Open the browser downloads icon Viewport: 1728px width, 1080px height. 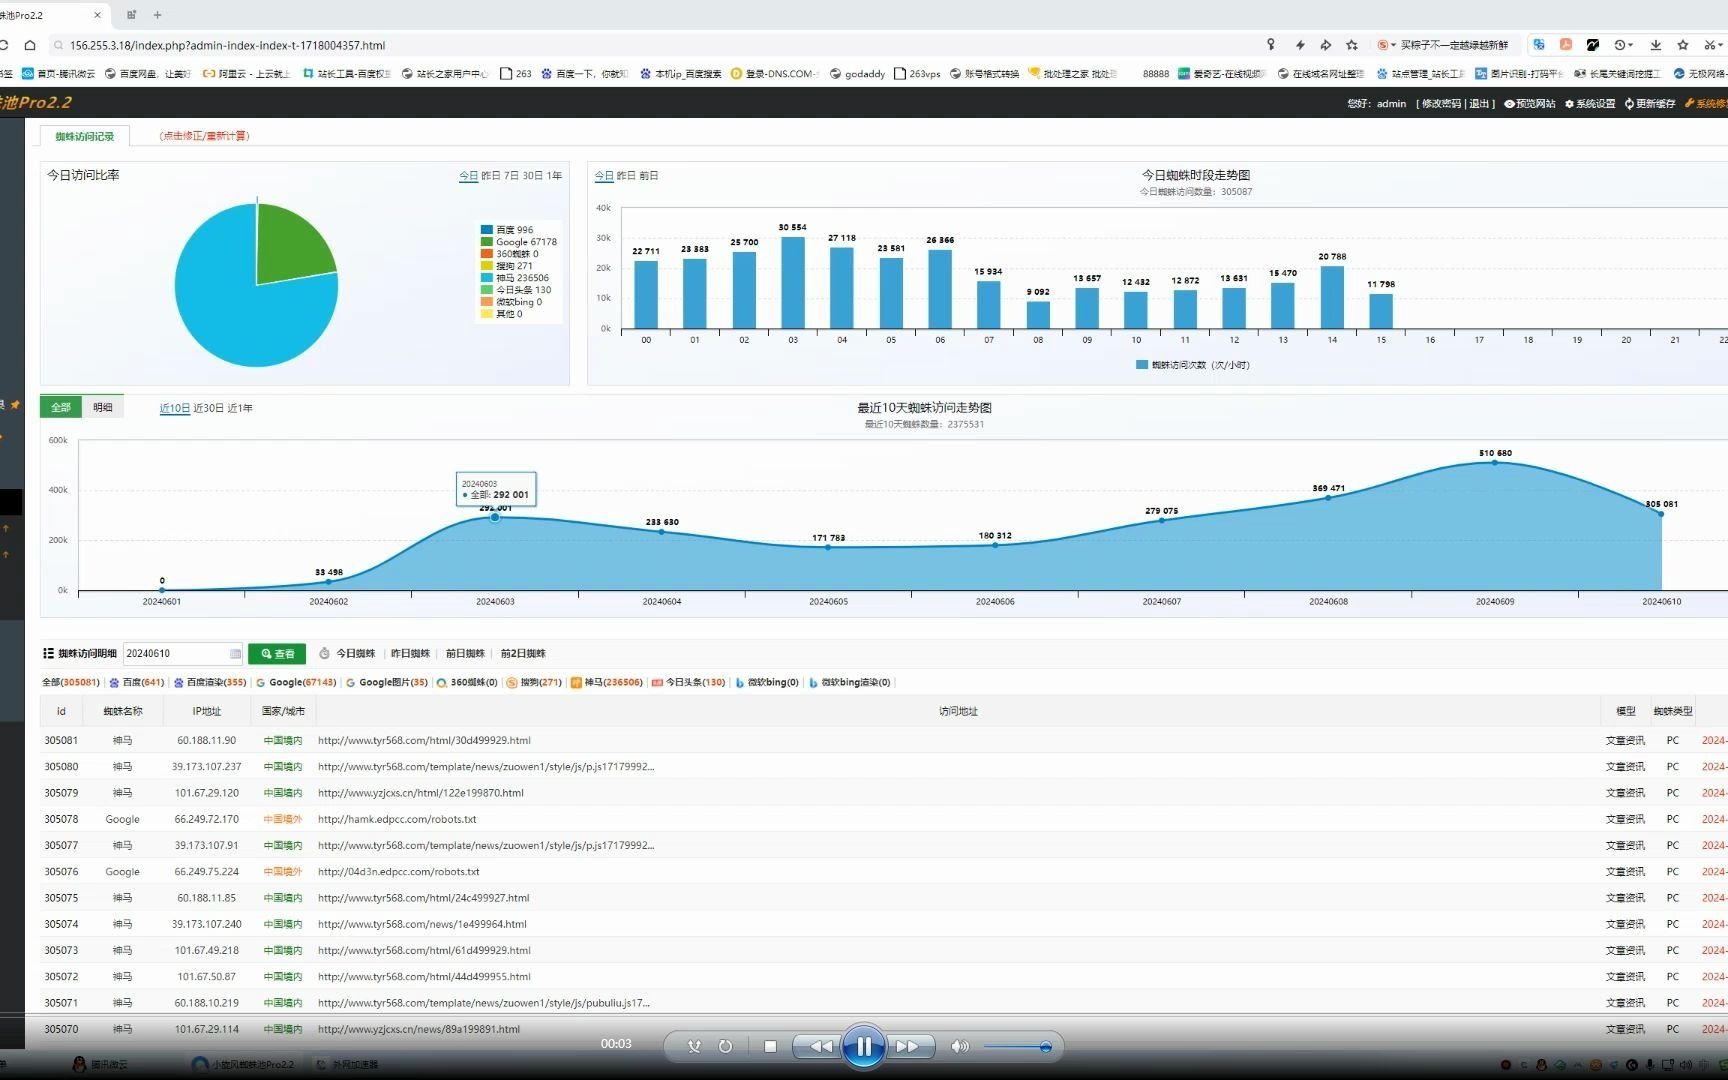pos(1656,45)
